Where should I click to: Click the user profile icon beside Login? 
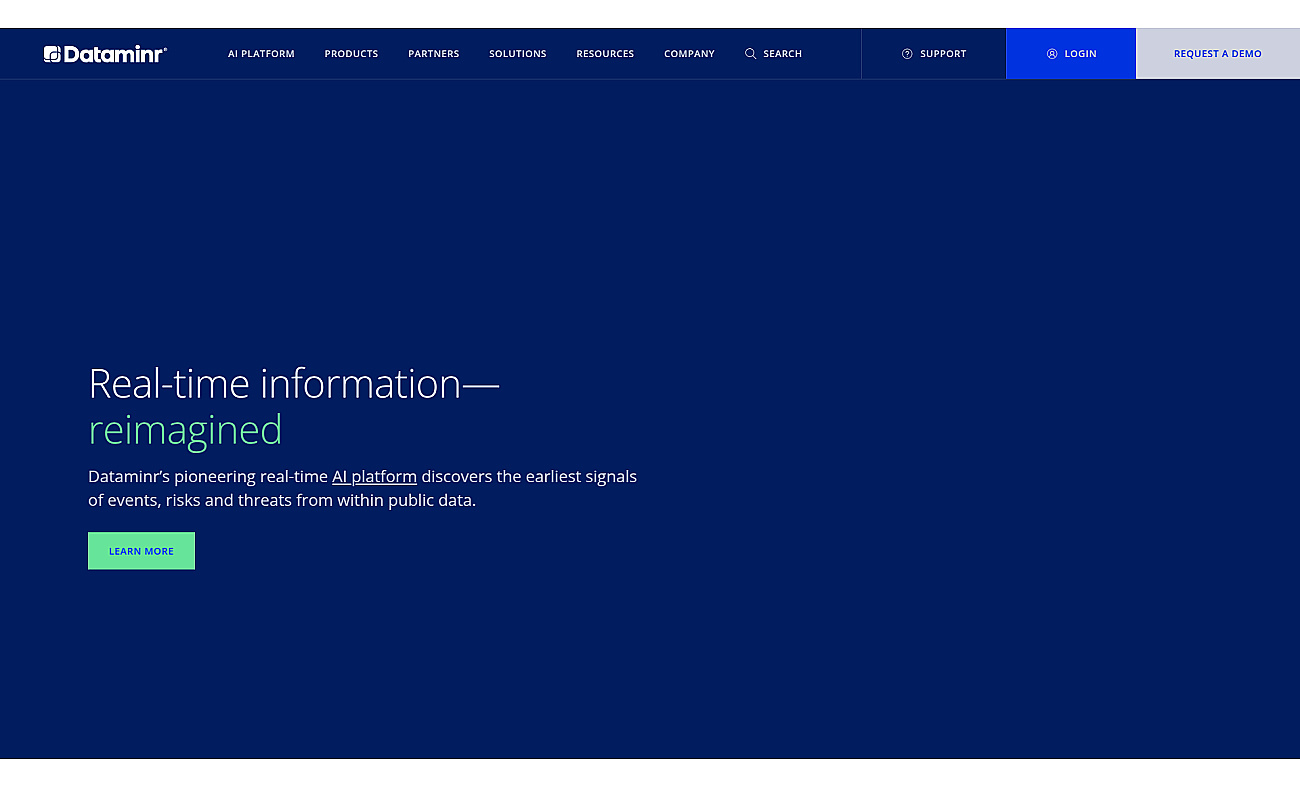pyautogui.click(x=1052, y=54)
